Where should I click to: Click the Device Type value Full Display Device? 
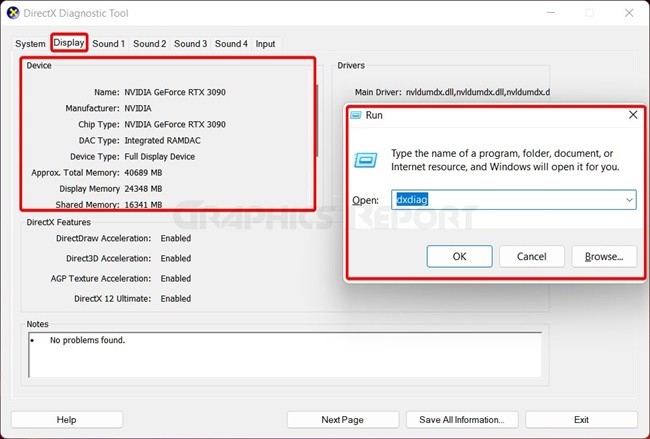[x=160, y=157]
